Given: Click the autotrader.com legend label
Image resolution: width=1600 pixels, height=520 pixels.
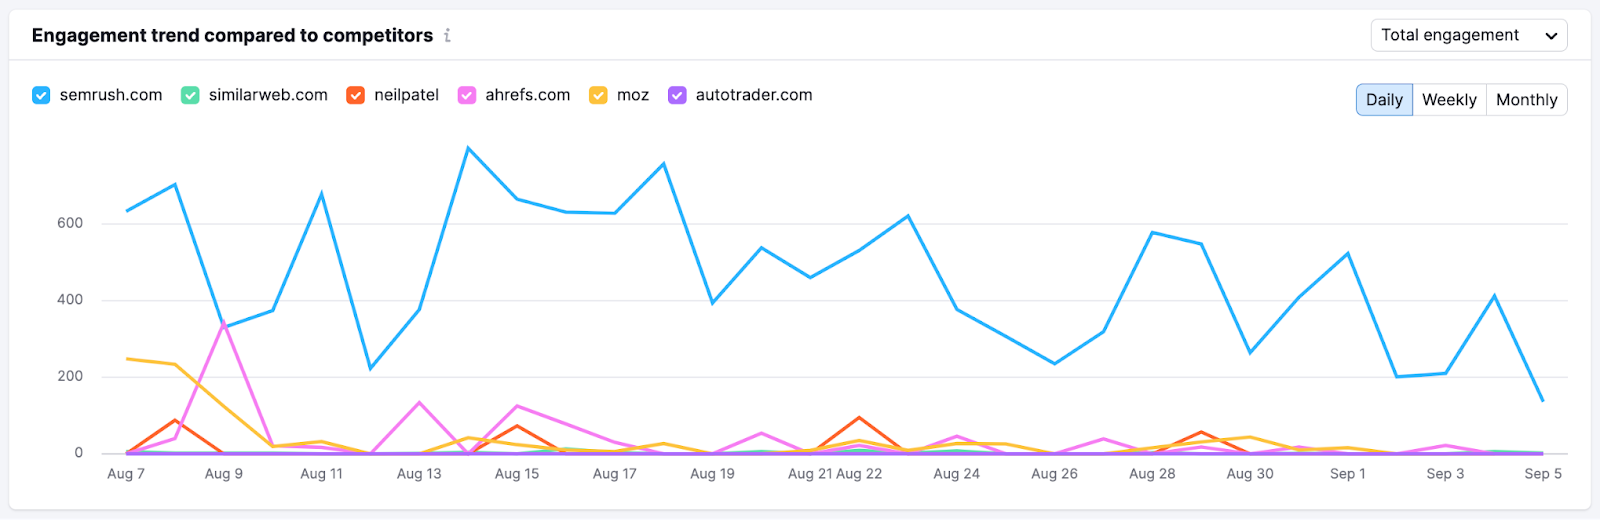Looking at the screenshot, I should [754, 95].
